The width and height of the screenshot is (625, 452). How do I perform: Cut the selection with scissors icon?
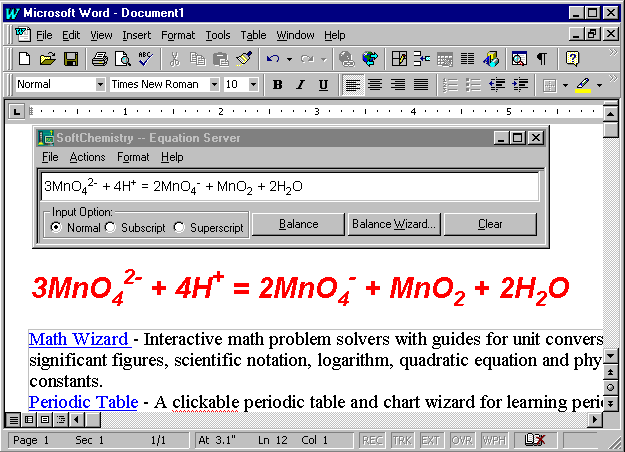[174, 59]
